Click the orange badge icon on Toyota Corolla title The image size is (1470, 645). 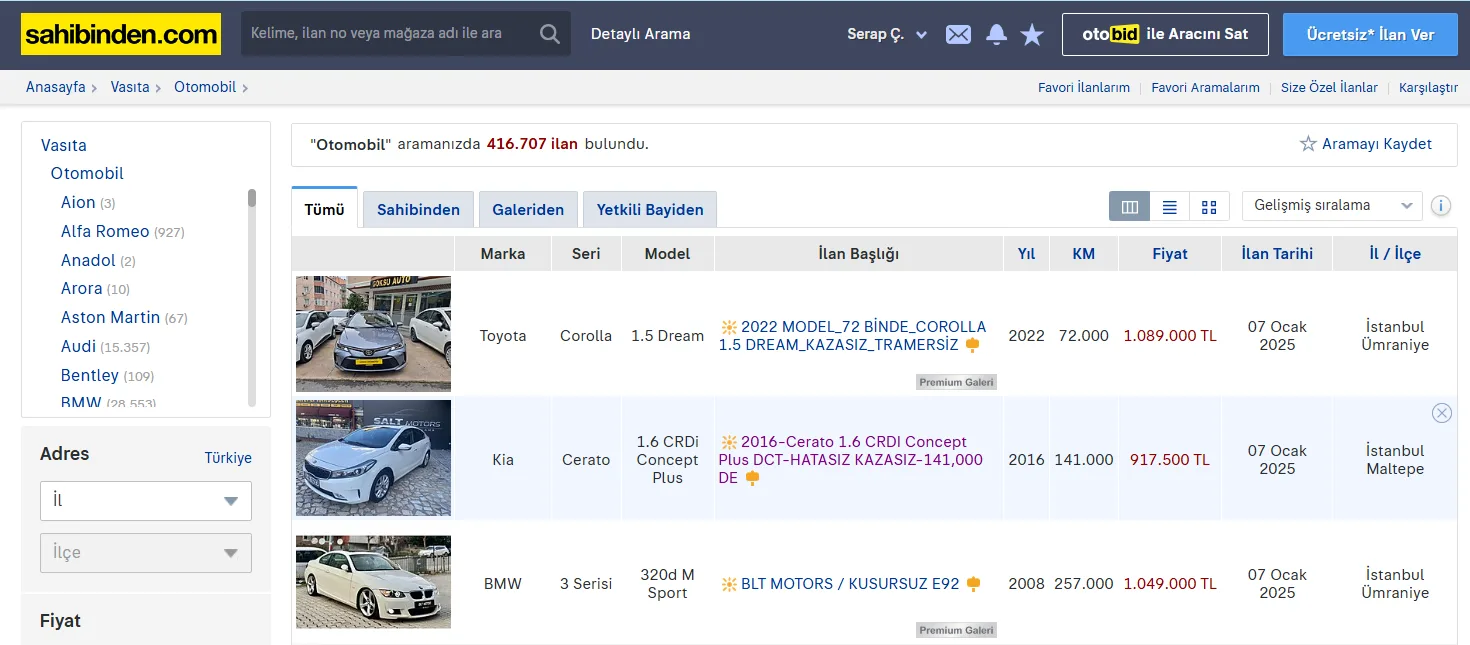click(x=971, y=345)
